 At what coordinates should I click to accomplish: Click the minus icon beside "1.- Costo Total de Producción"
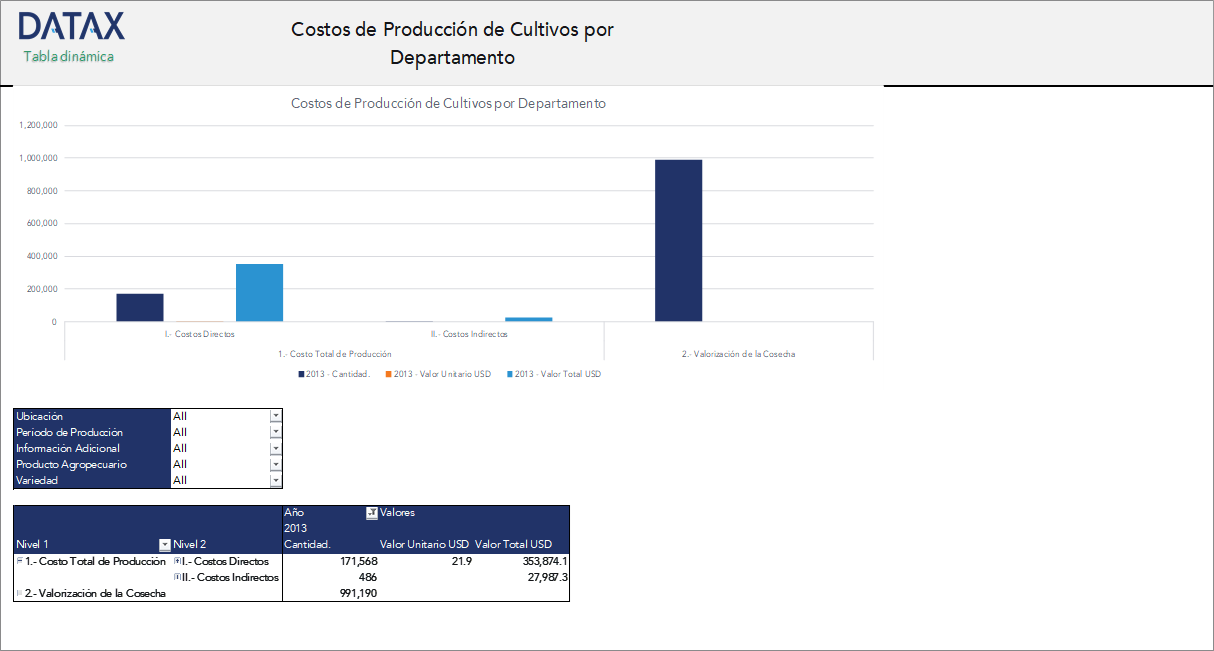(x=18, y=559)
